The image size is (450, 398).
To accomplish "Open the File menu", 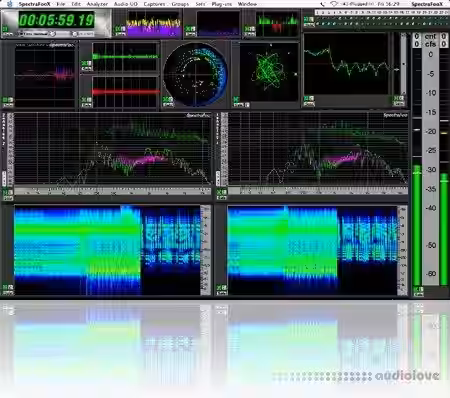I will pyautogui.click(x=61, y=4).
